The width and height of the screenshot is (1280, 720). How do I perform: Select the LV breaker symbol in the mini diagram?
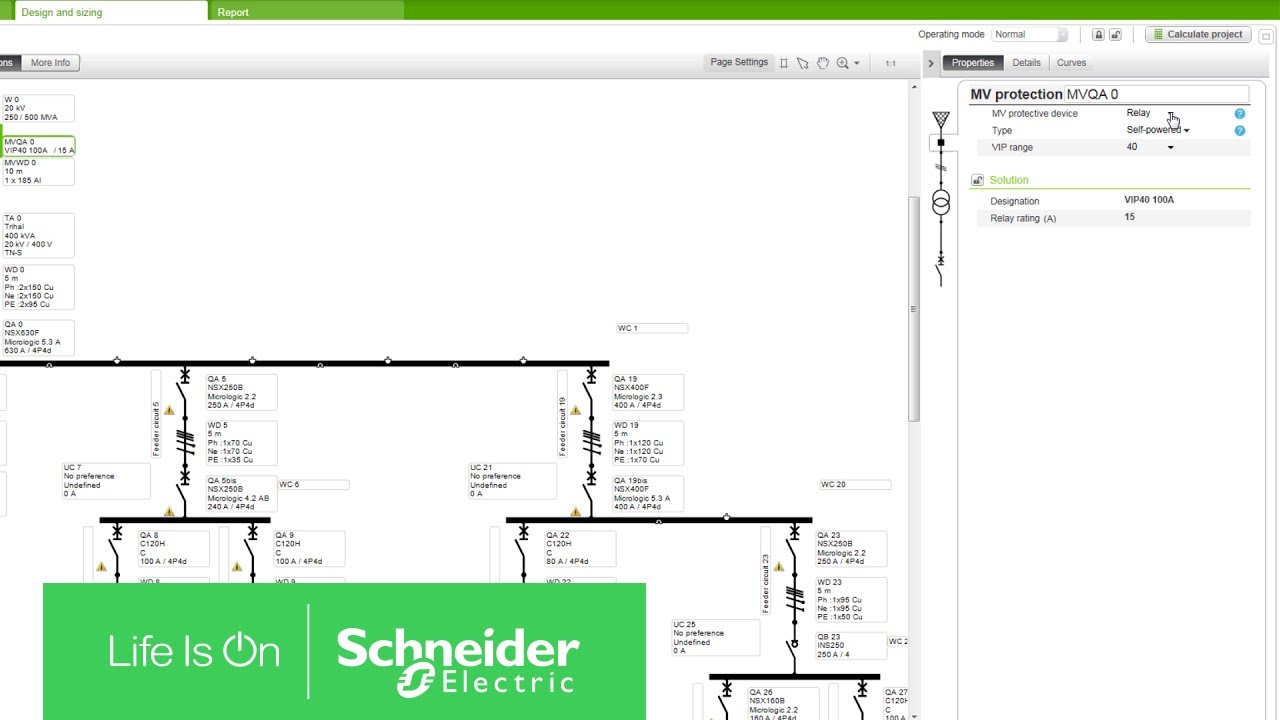tap(940, 268)
